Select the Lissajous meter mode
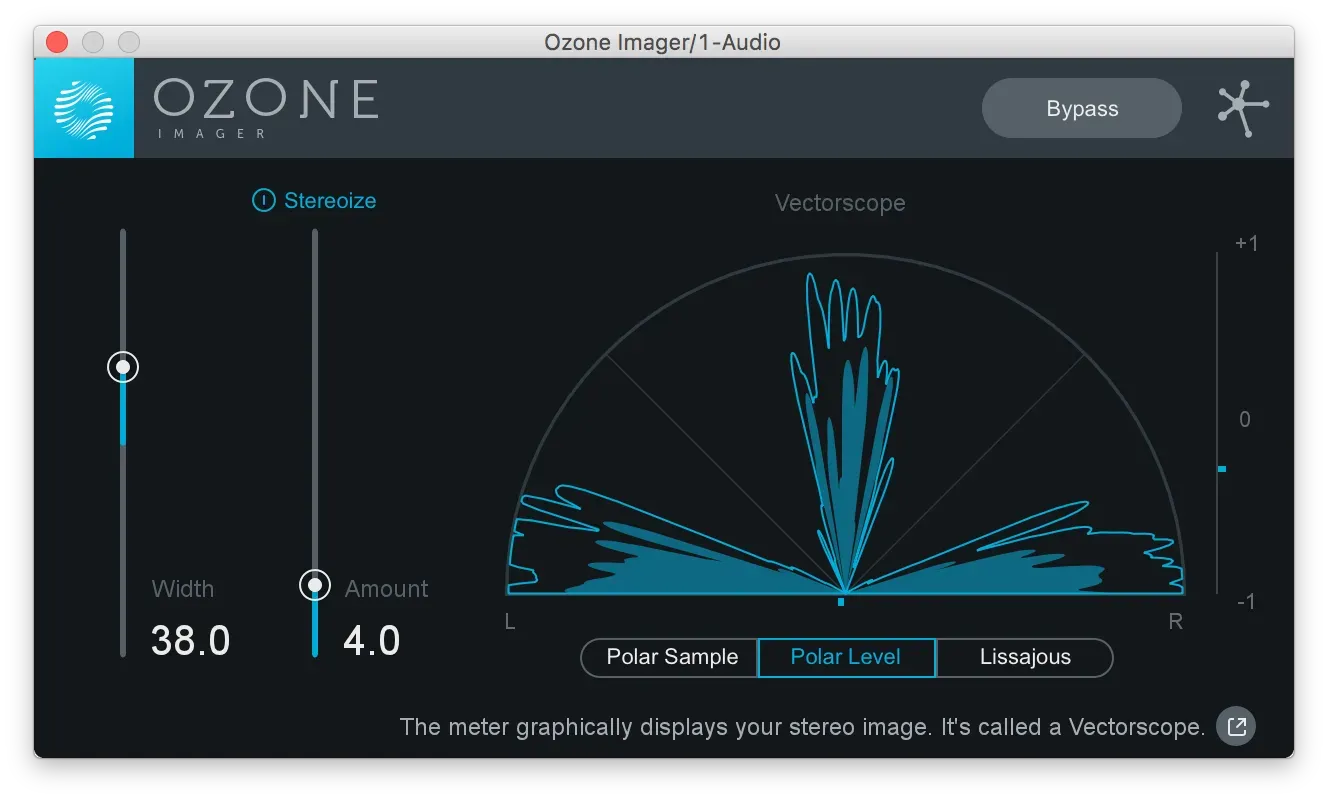The width and height of the screenshot is (1328, 800). click(1024, 657)
